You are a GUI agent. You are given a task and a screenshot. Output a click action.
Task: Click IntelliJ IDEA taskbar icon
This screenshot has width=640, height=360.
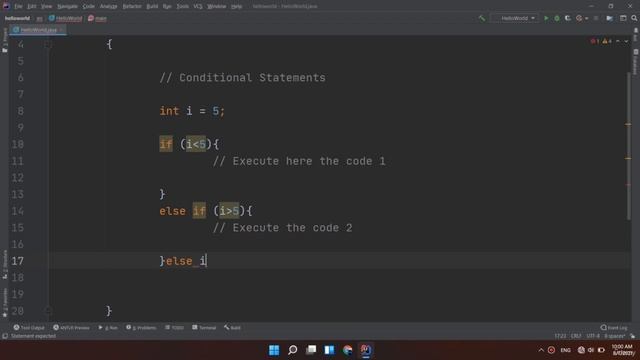tap(366, 350)
